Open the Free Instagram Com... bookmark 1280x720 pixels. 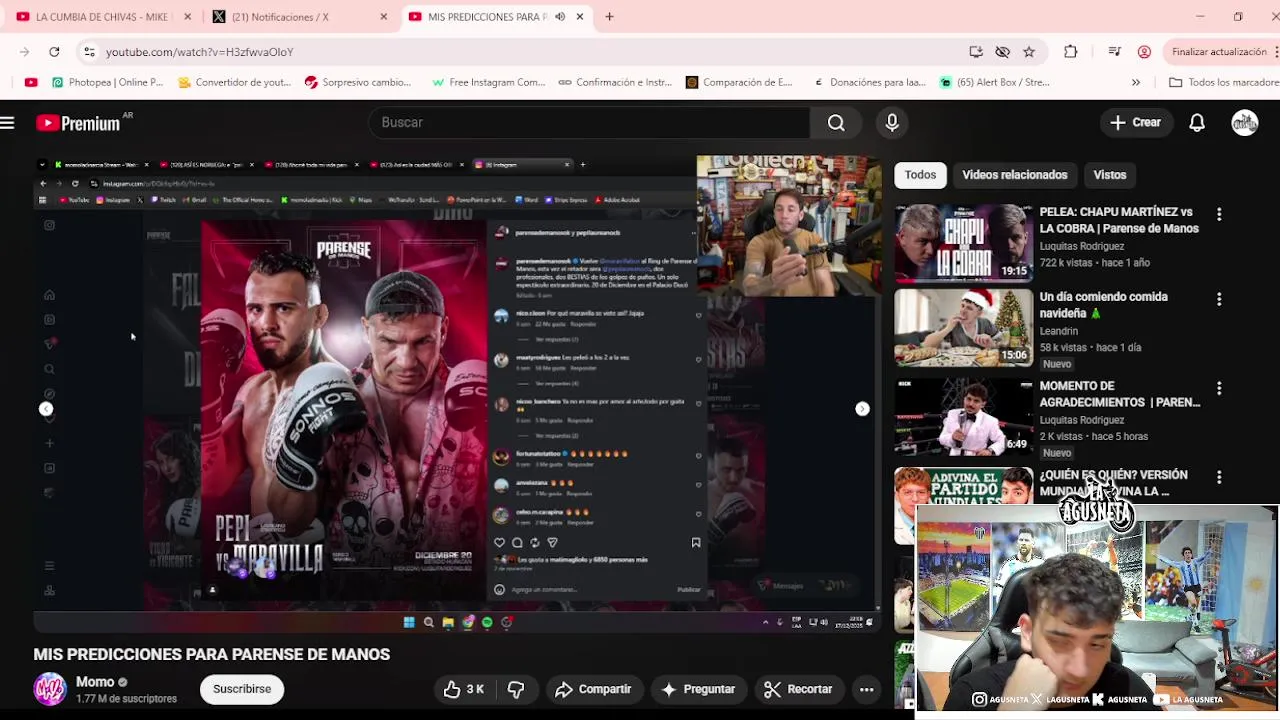489,83
